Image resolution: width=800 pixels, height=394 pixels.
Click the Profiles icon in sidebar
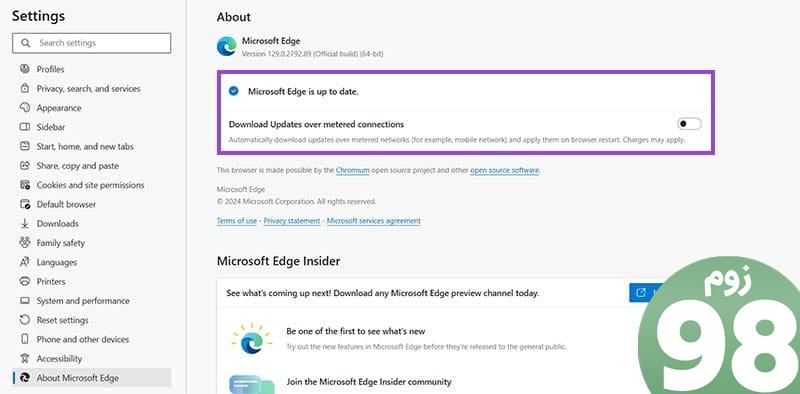point(24,69)
